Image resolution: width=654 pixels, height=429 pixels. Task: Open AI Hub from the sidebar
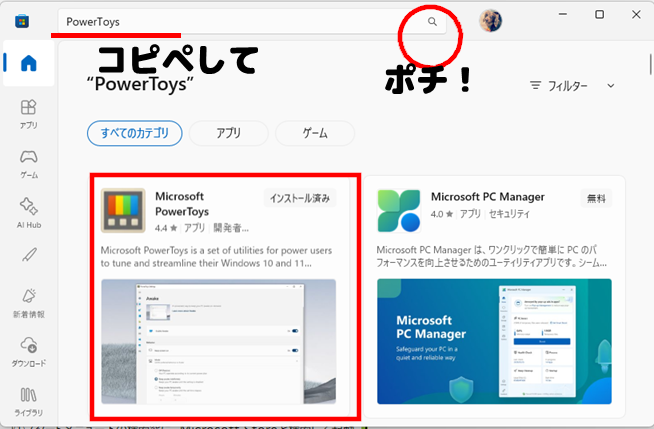[29, 211]
